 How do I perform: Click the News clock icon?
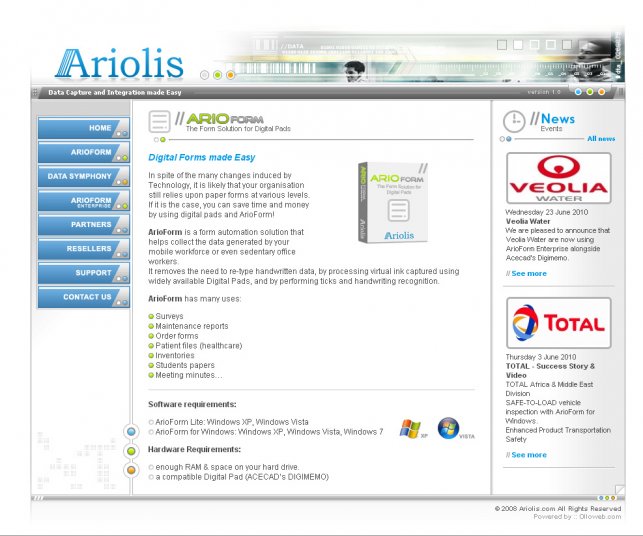[x=514, y=121]
